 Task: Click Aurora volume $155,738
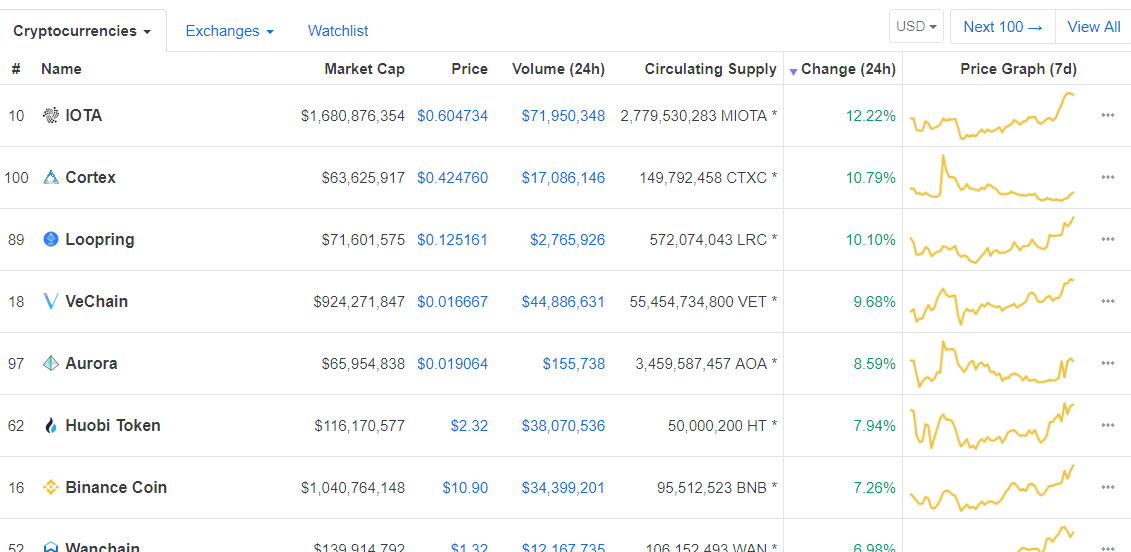574,364
